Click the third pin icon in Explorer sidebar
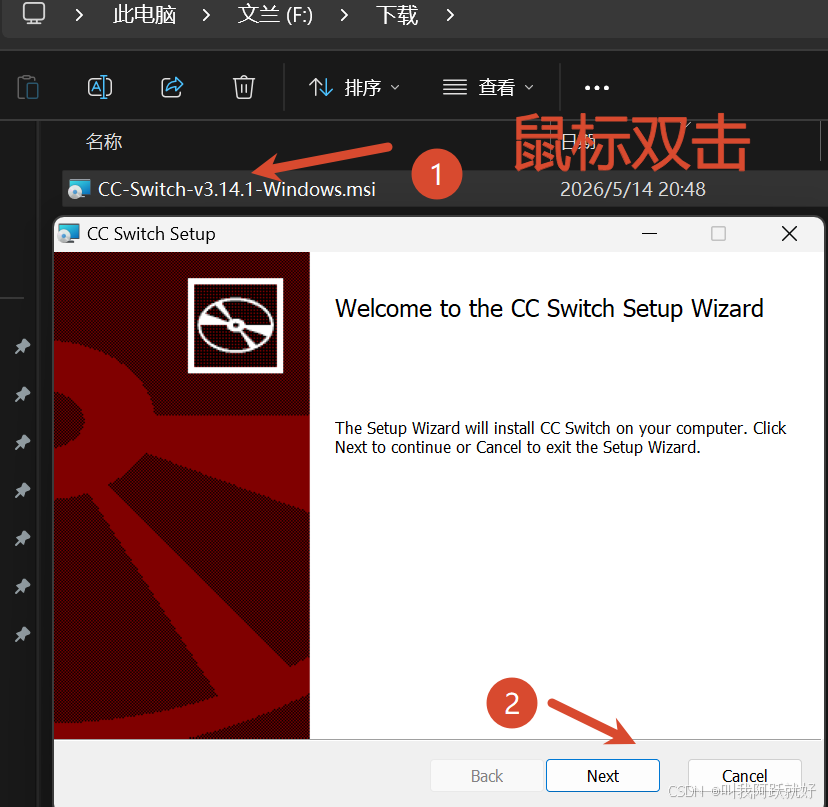 tap(22, 443)
